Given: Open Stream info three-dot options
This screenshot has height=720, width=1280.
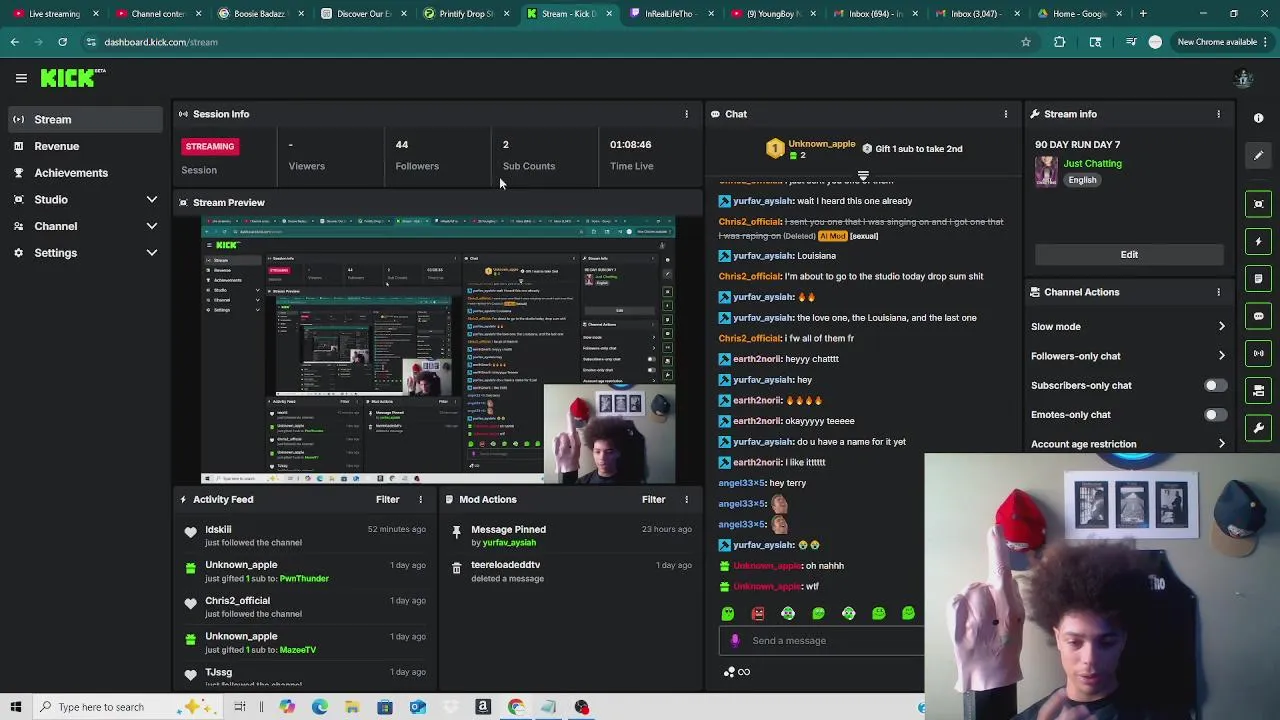Looking at the screenshot, I should click(1218, 114).
